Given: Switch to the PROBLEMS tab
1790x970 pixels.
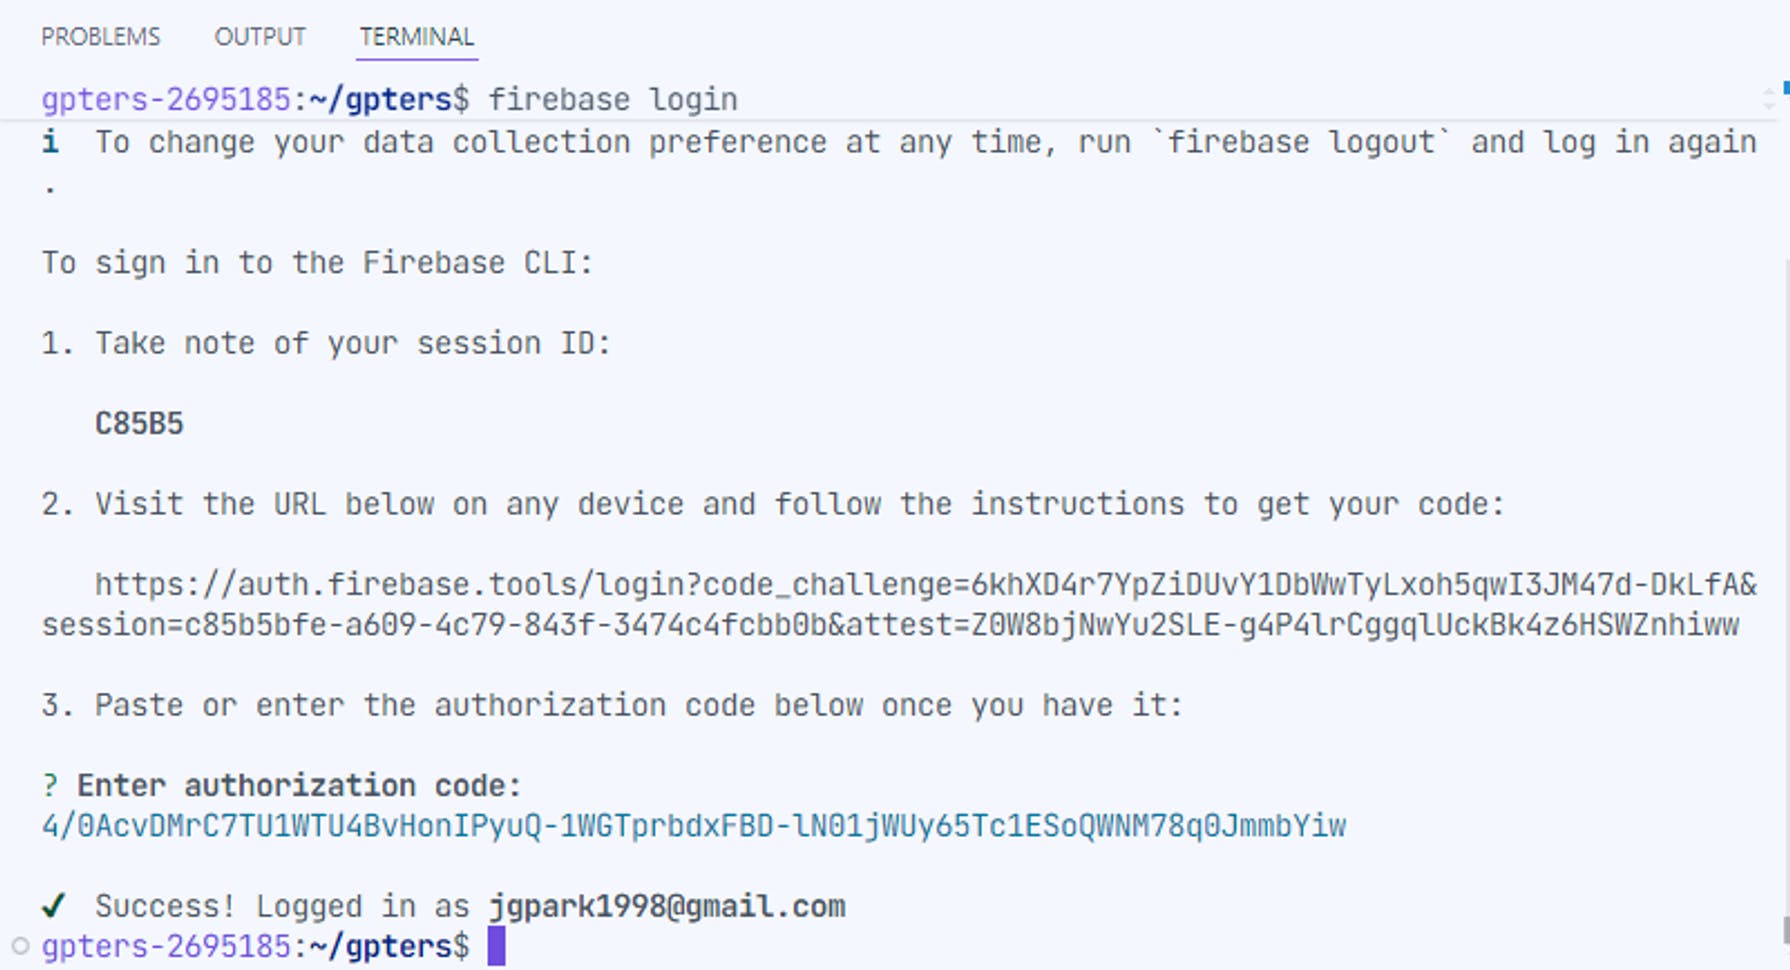Looking at the screenshot, I should point(100,37).
